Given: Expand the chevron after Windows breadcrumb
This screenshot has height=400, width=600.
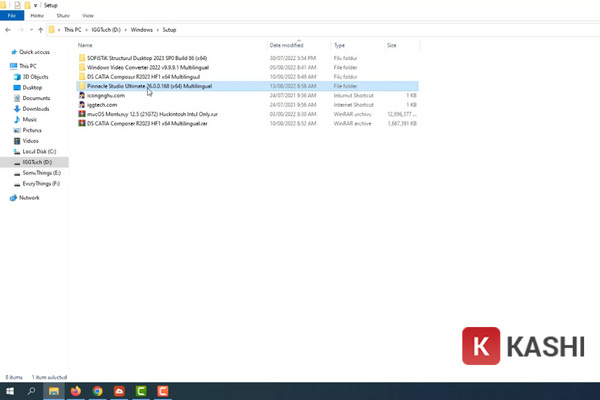Looking at the screenshot, I should [x=157, y=30].
